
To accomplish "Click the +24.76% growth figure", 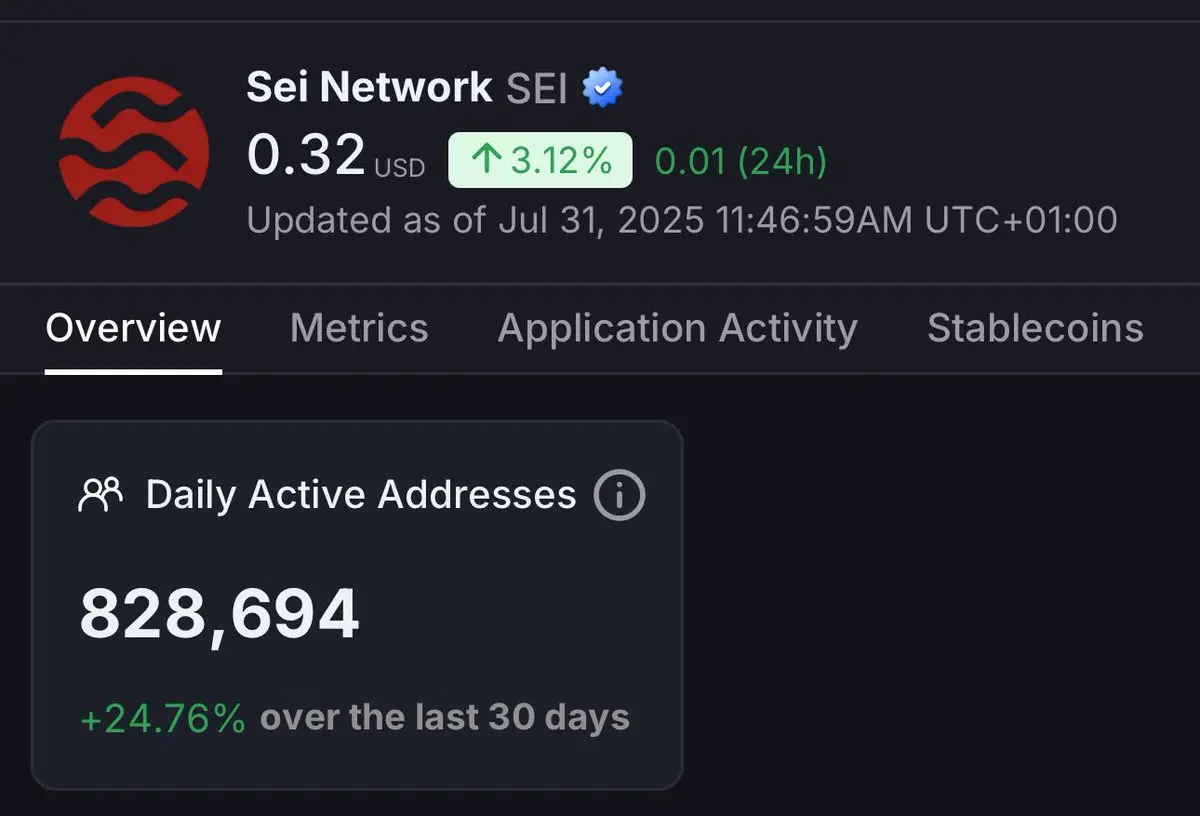I will tap(163, 718).
